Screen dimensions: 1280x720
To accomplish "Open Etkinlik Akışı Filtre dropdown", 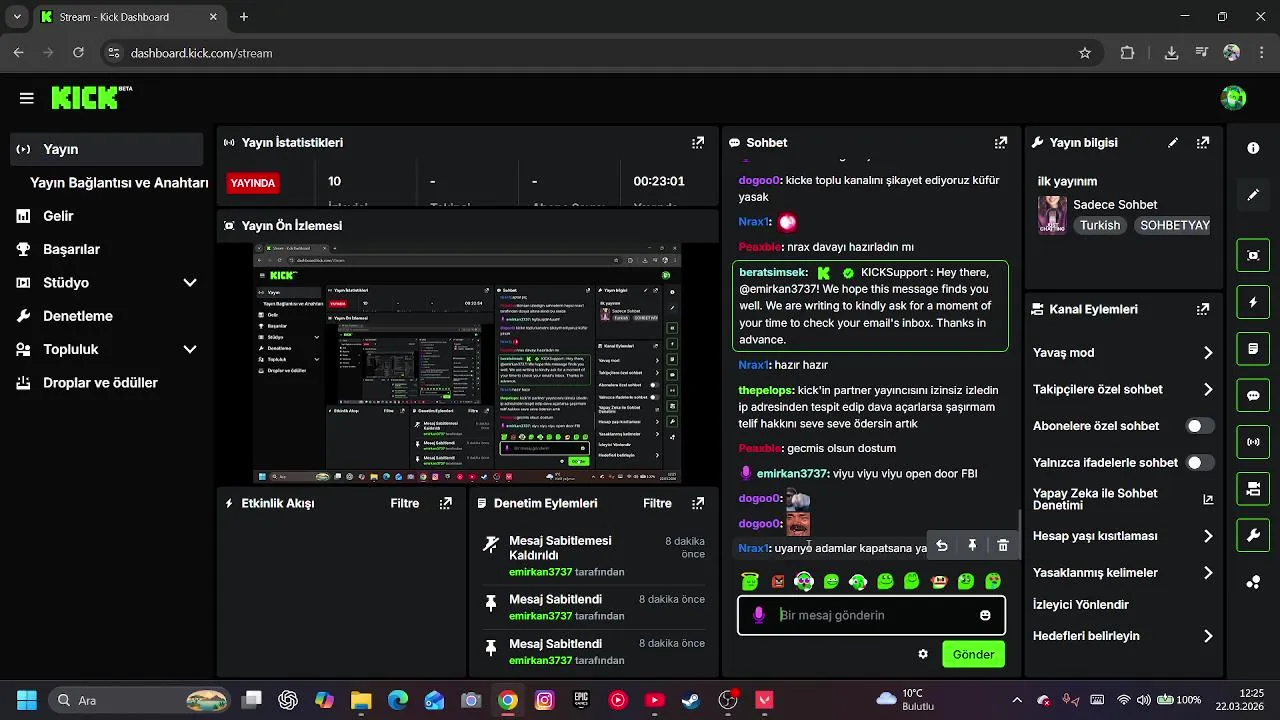I will click(x=405, y=503).
